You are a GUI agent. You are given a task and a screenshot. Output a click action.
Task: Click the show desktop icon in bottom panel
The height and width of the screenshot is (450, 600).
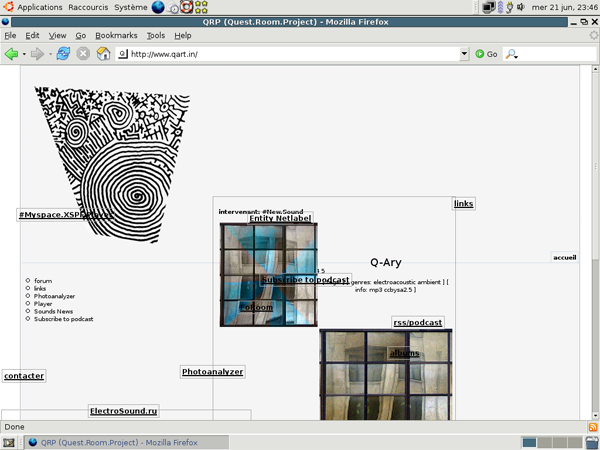pyautogui.click(x=9, y=442)
